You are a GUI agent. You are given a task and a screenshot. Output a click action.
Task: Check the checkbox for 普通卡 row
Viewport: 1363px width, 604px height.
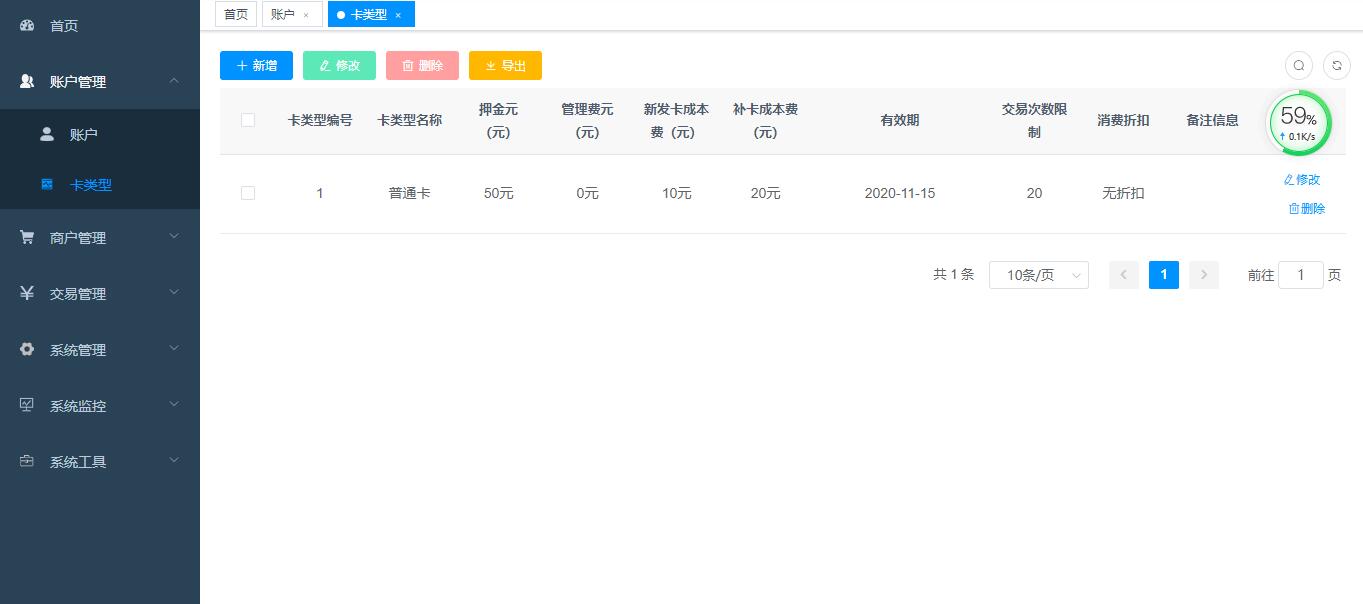tap(248, 193)
